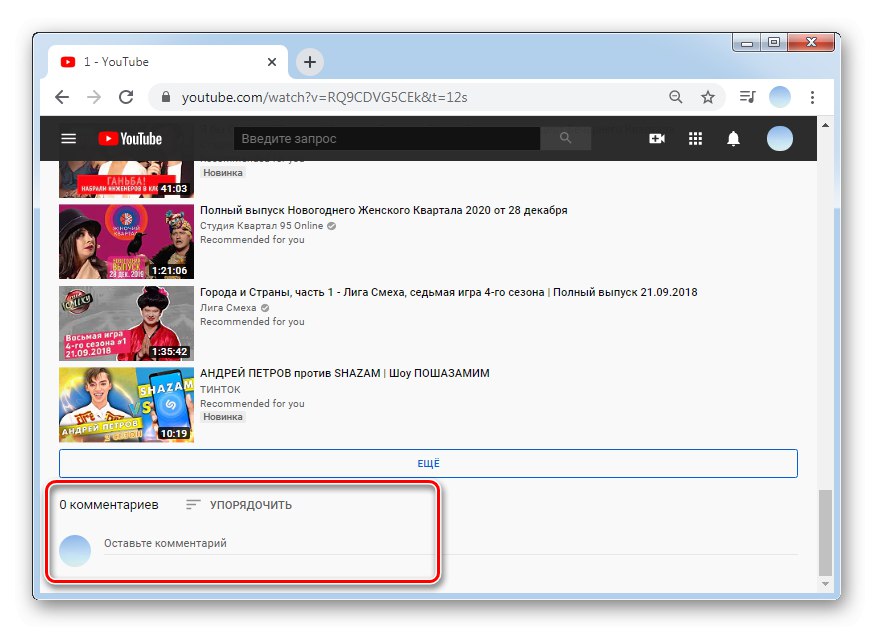The image size is (874, 633).
Task: Click the browser forward arrow
Action: [94, 97]
